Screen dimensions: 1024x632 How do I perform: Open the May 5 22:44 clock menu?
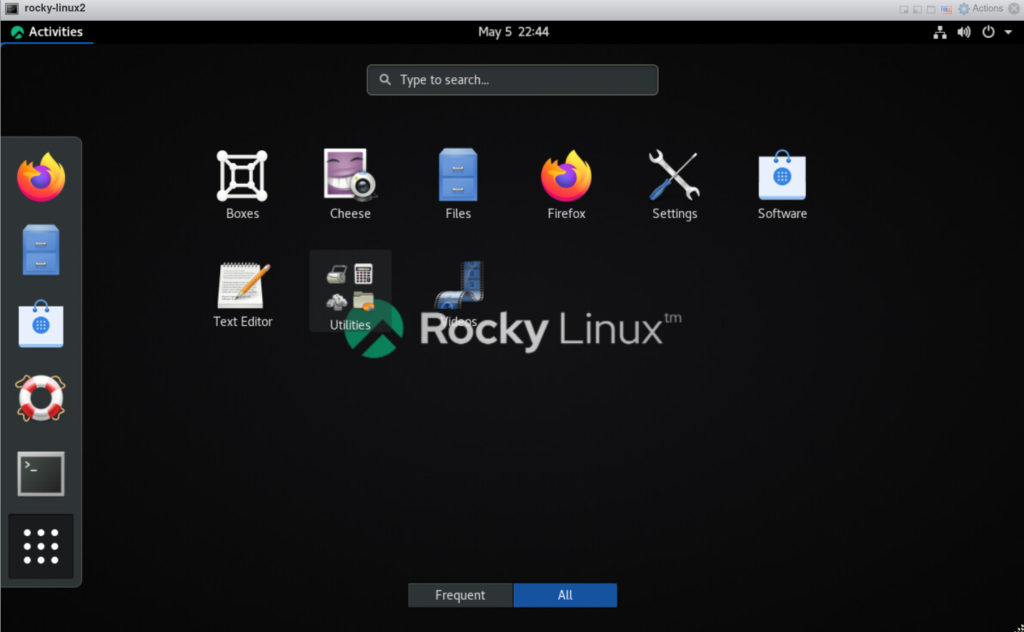513,32
